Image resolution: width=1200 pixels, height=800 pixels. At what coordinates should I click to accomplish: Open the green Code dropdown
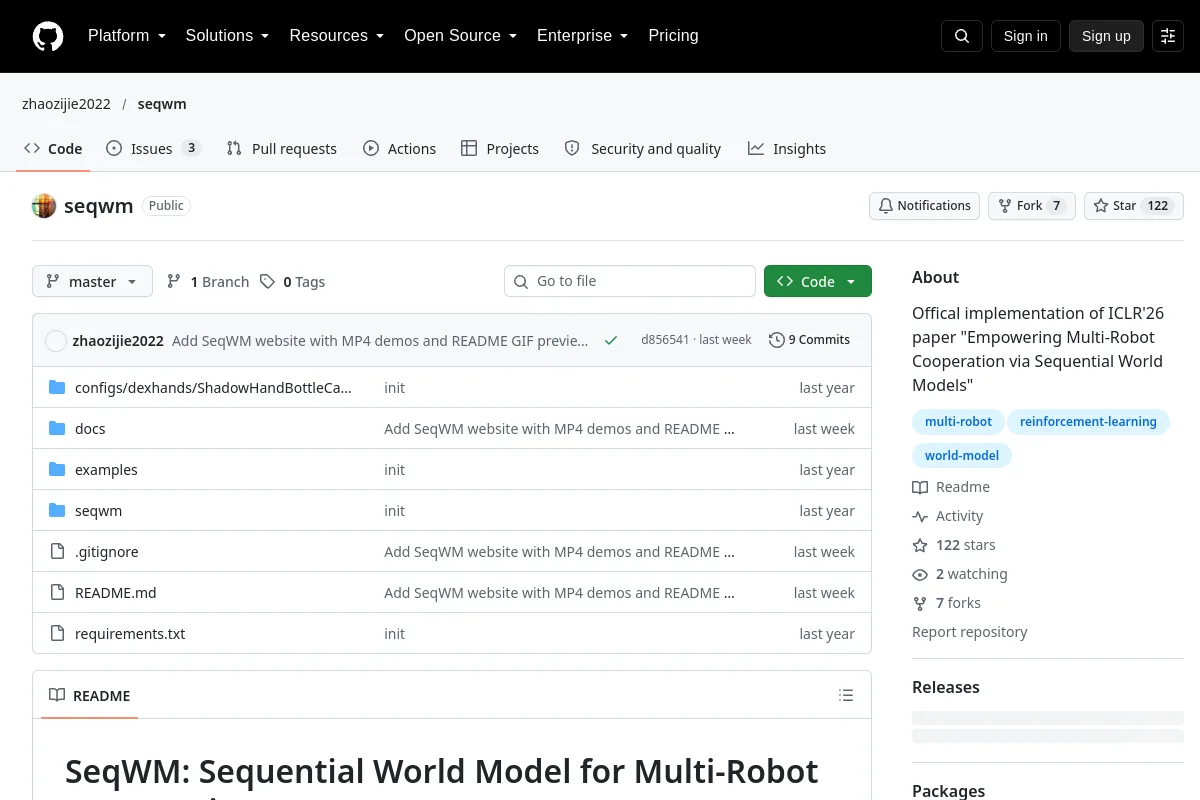click(x=818, y=281)
